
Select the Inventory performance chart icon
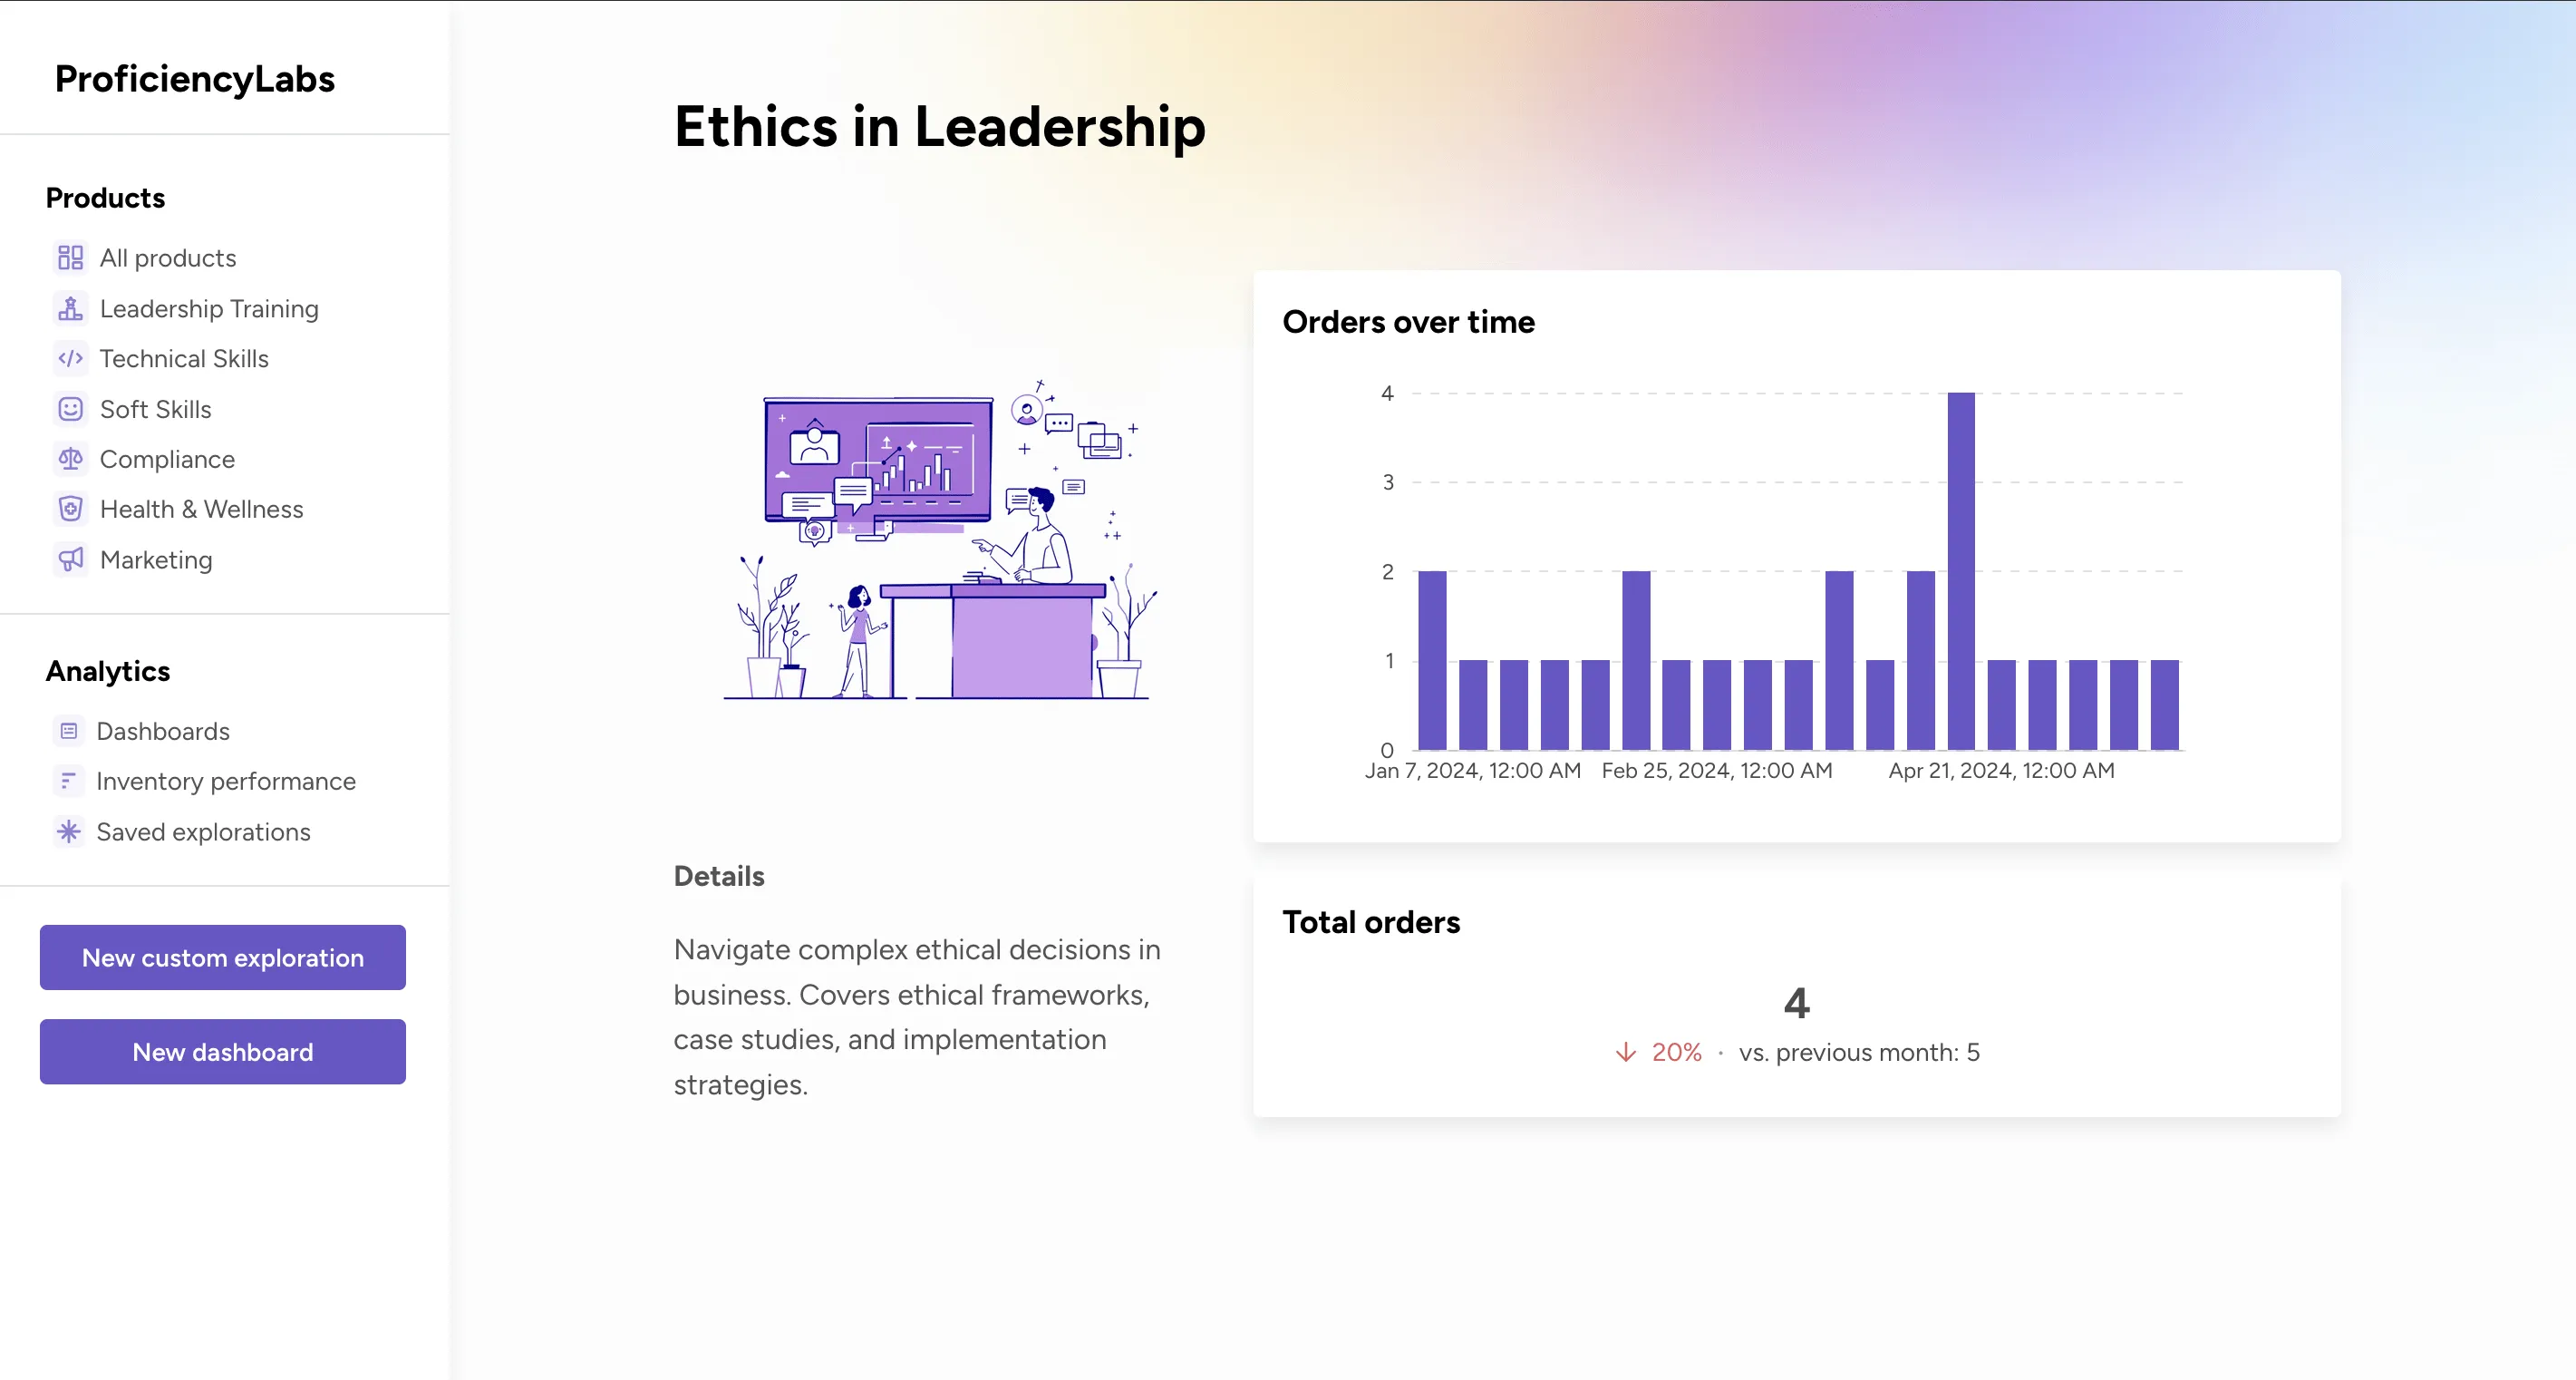(68, 781)
